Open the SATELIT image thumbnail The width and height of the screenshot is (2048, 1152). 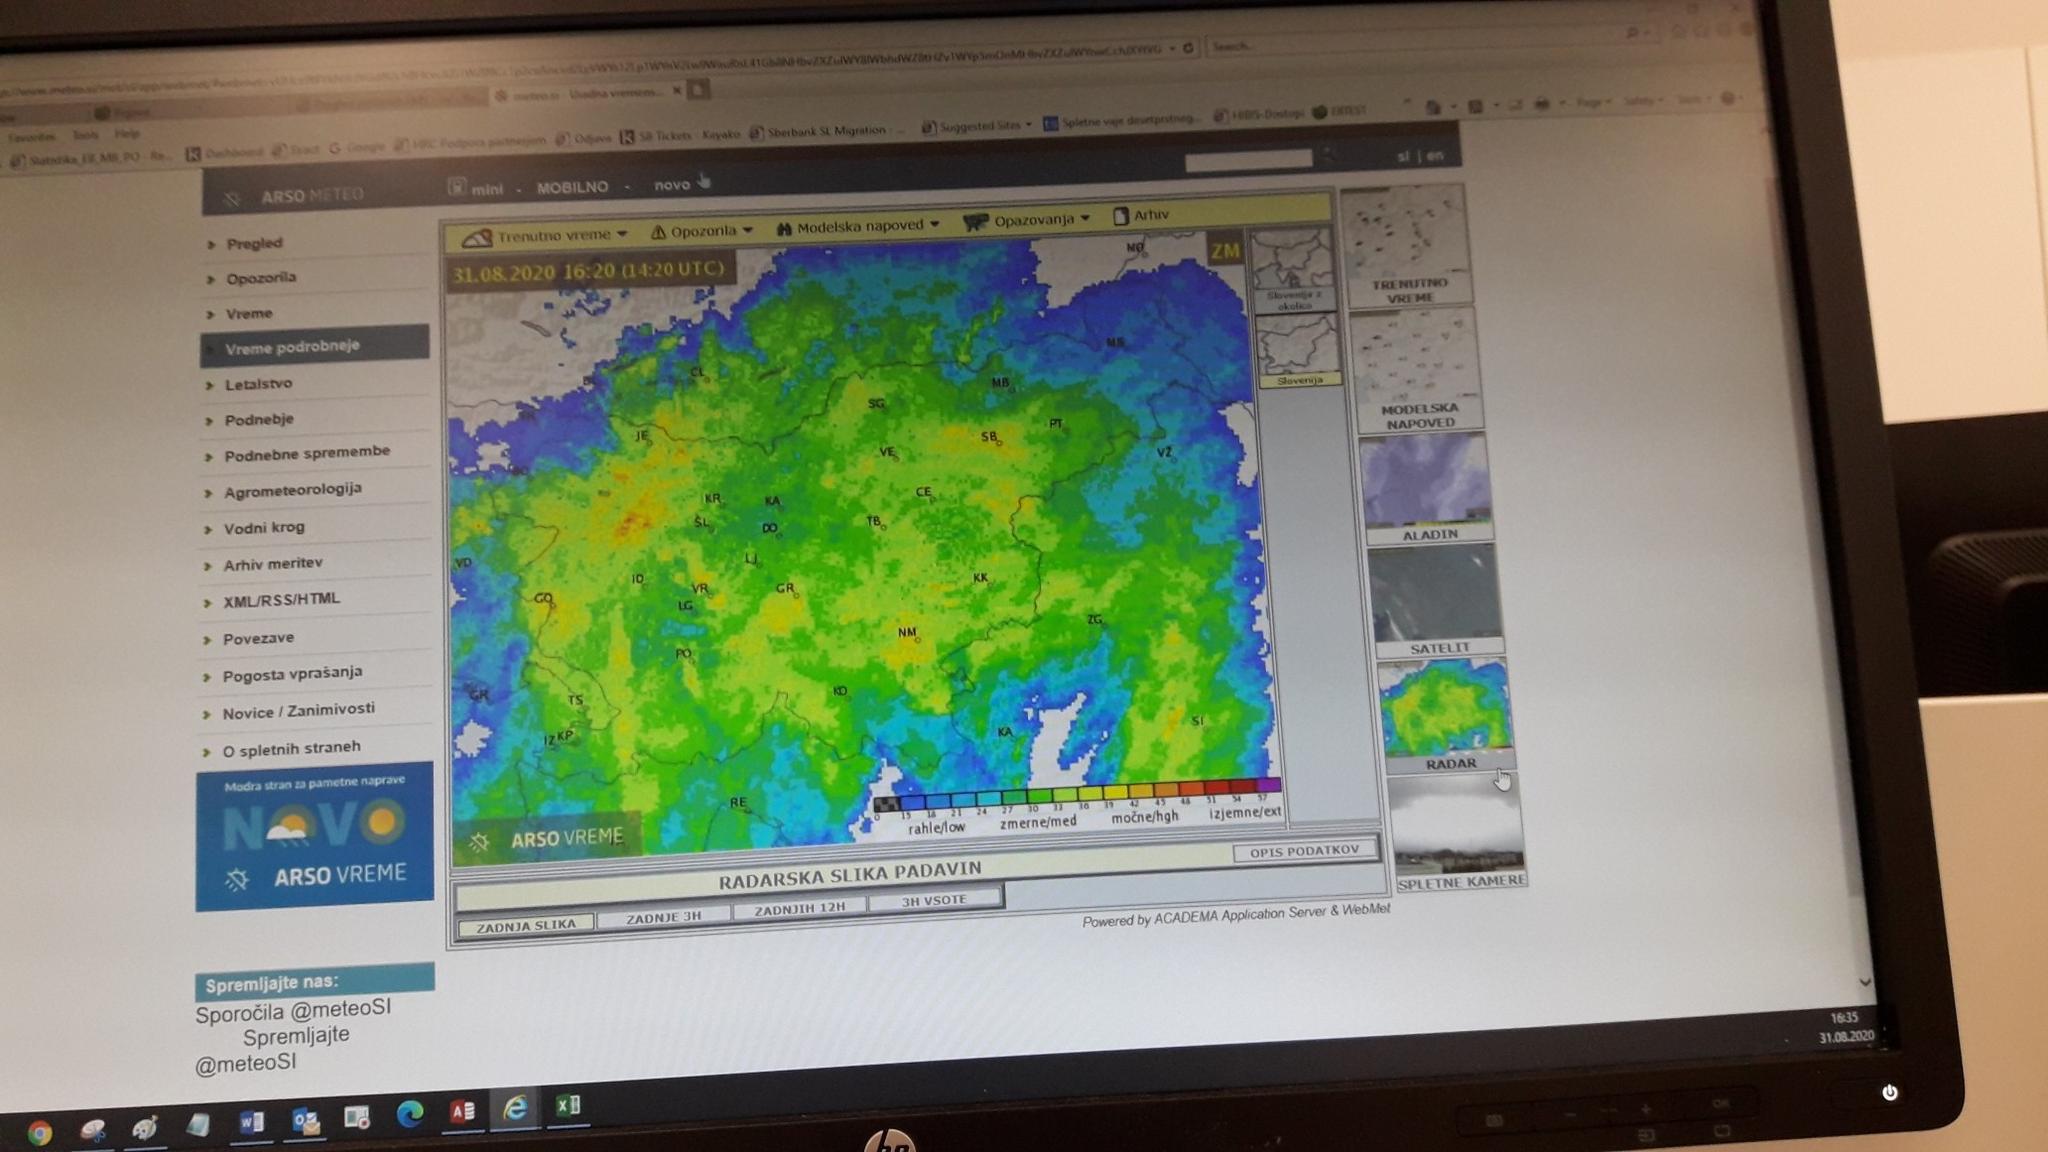1435,602
